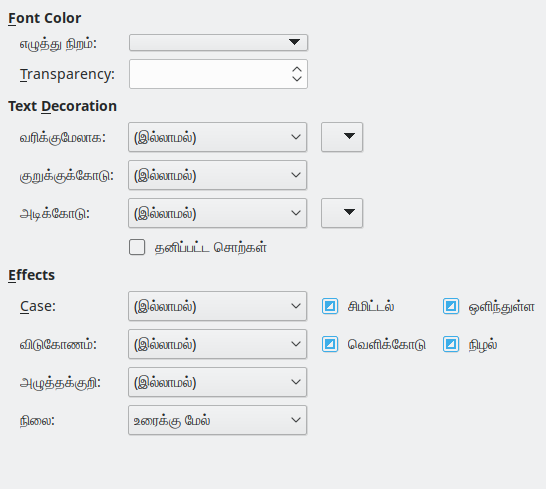
Task: Toggle the hidden (ஒளிந்துள்ள) checkbox
Action: pos(451,306)
